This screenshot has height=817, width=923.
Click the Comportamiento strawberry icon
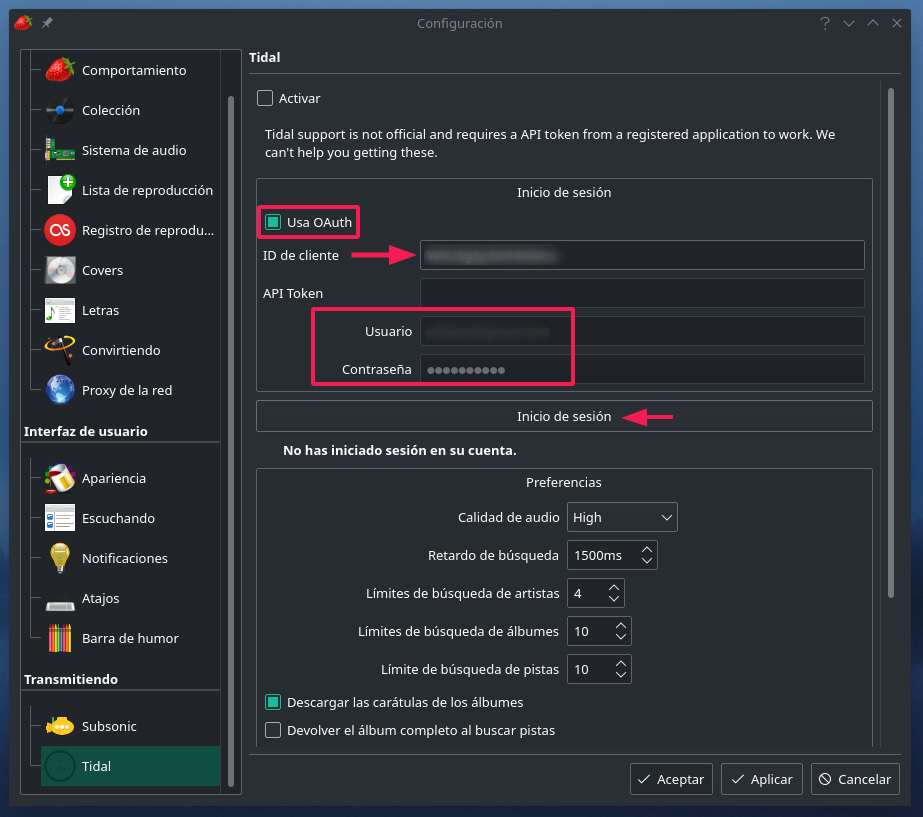(60, 70)
